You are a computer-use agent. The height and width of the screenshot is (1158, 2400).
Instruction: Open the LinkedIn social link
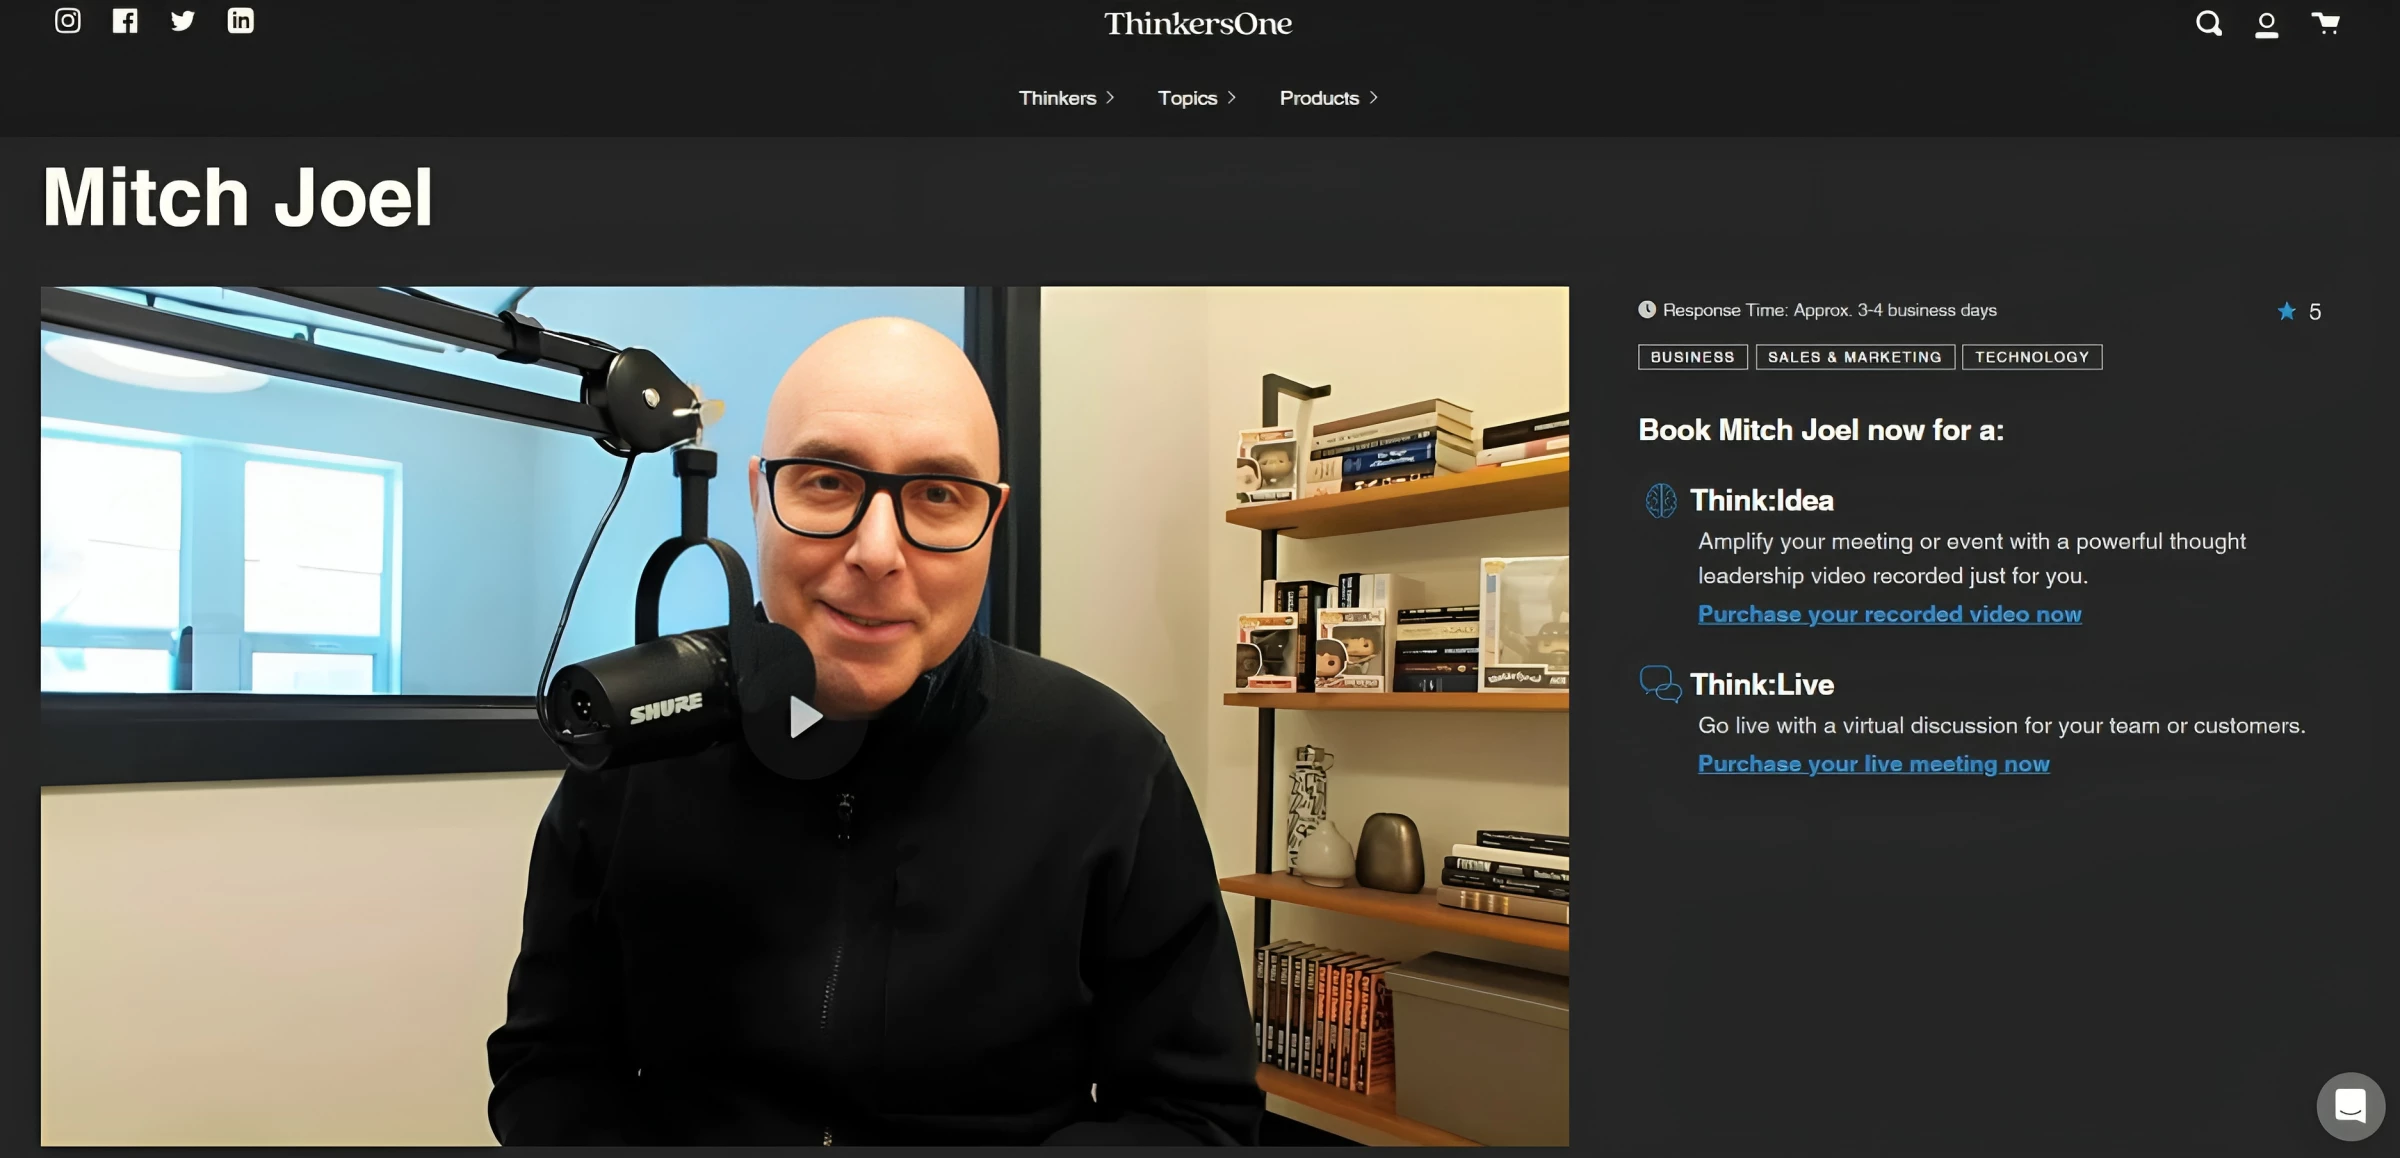coord(240,21)
